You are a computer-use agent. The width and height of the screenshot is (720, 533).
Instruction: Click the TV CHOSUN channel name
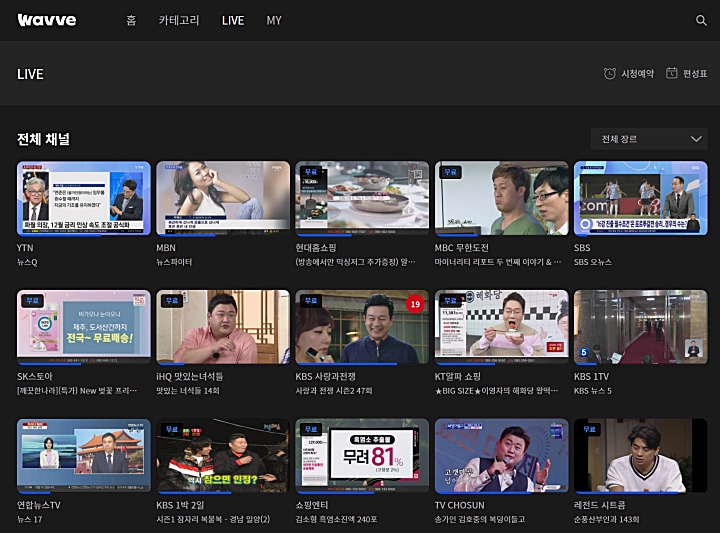point(460,505)
